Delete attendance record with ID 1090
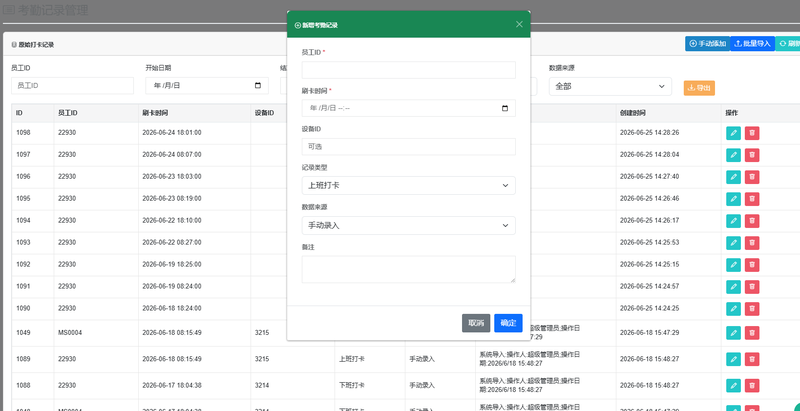Screen dimensions: 800x411 click(x=752, y=309)
